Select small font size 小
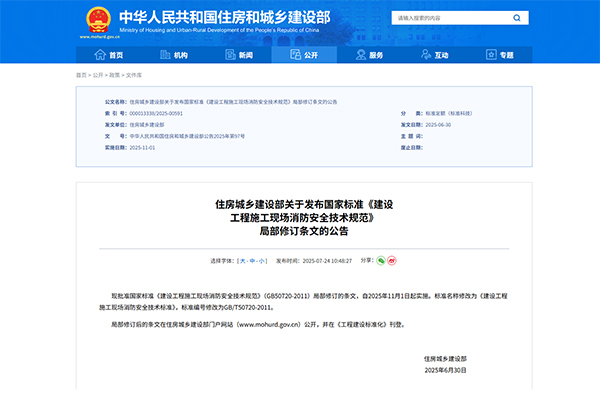Viewport: 600px width, 400px height. click(261, 260)
